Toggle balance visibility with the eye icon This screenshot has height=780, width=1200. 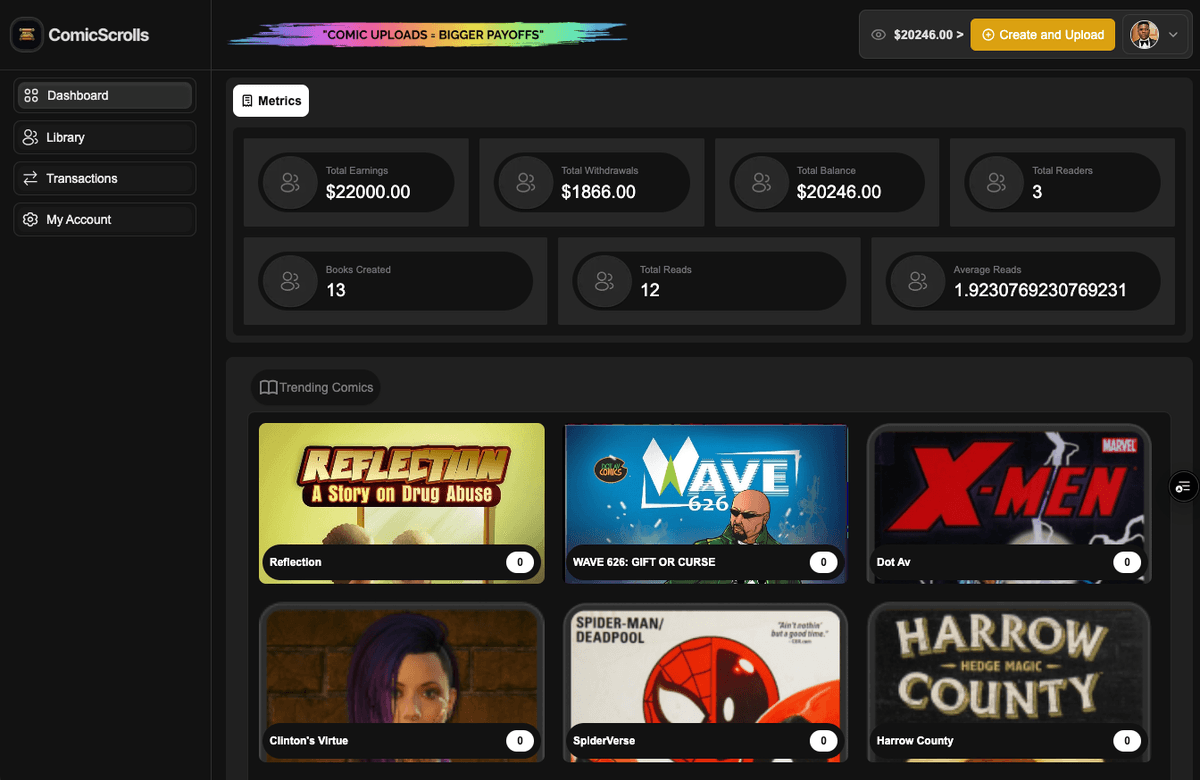[x=878, y=33]
